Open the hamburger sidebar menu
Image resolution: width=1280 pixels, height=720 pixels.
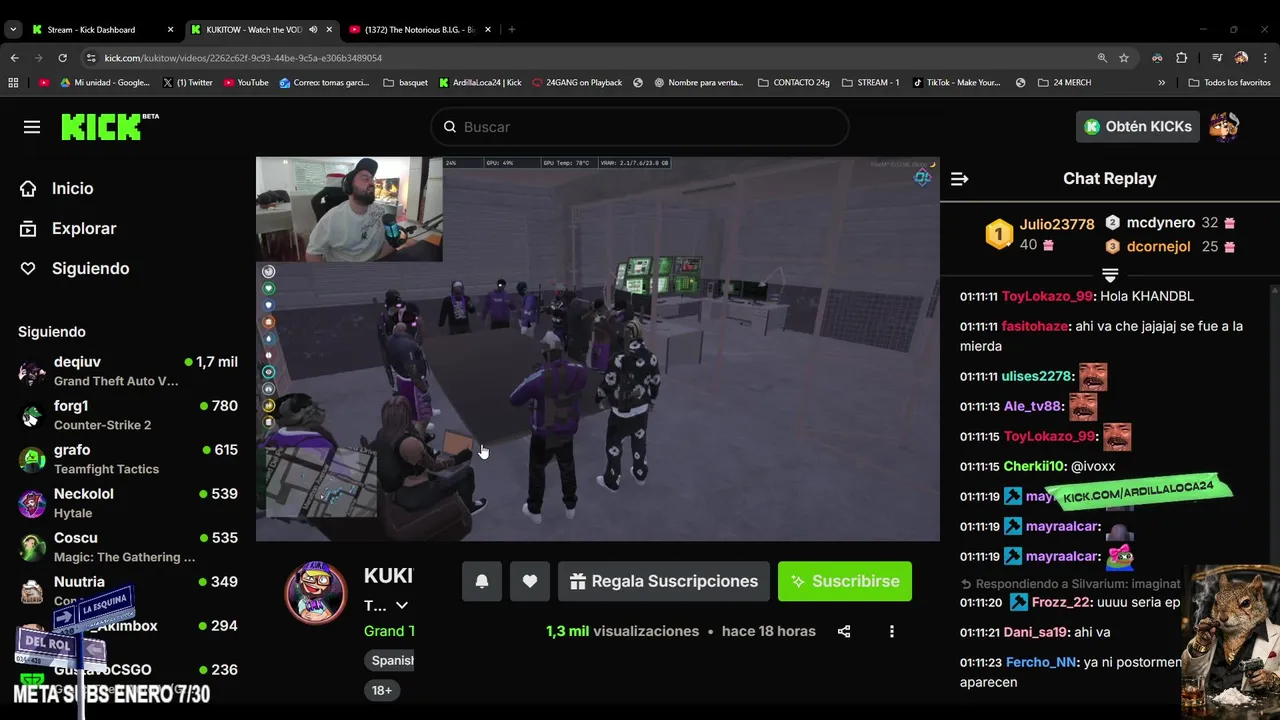pyautogui.click(x=32, y=127)
